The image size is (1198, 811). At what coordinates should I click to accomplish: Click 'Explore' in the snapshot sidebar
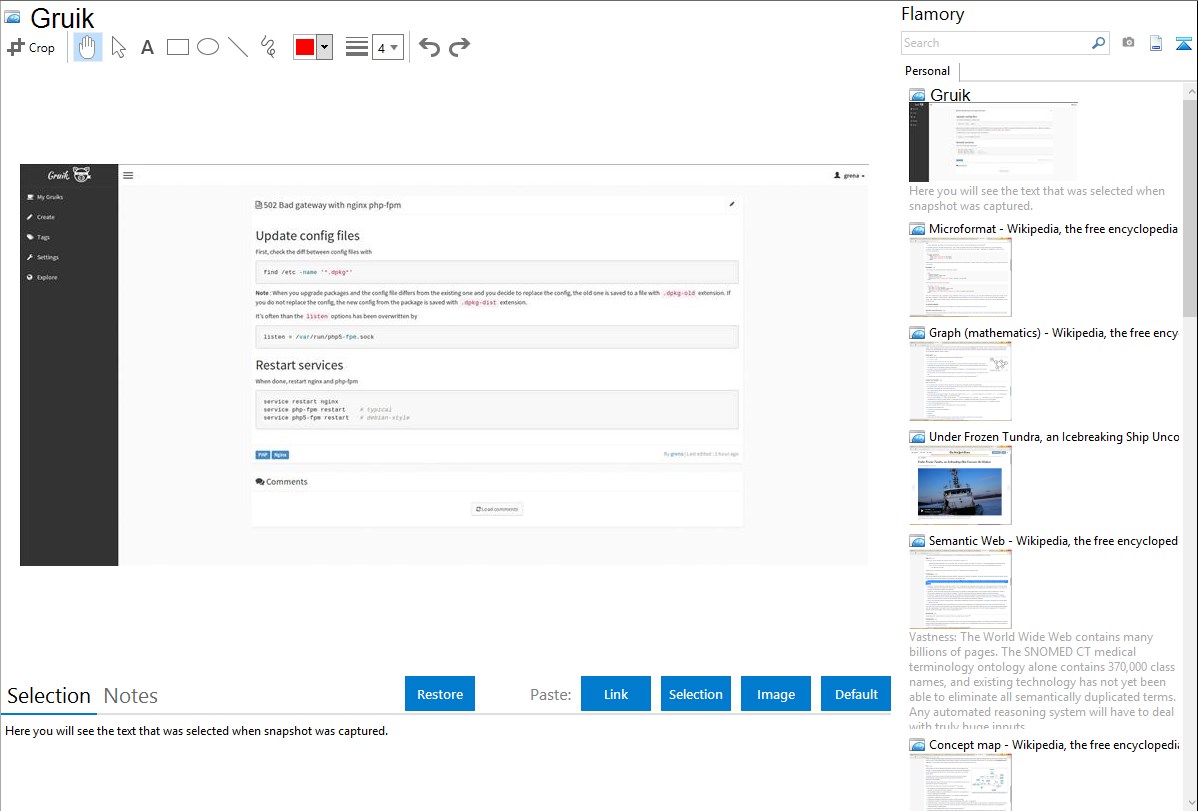point(42,277)
